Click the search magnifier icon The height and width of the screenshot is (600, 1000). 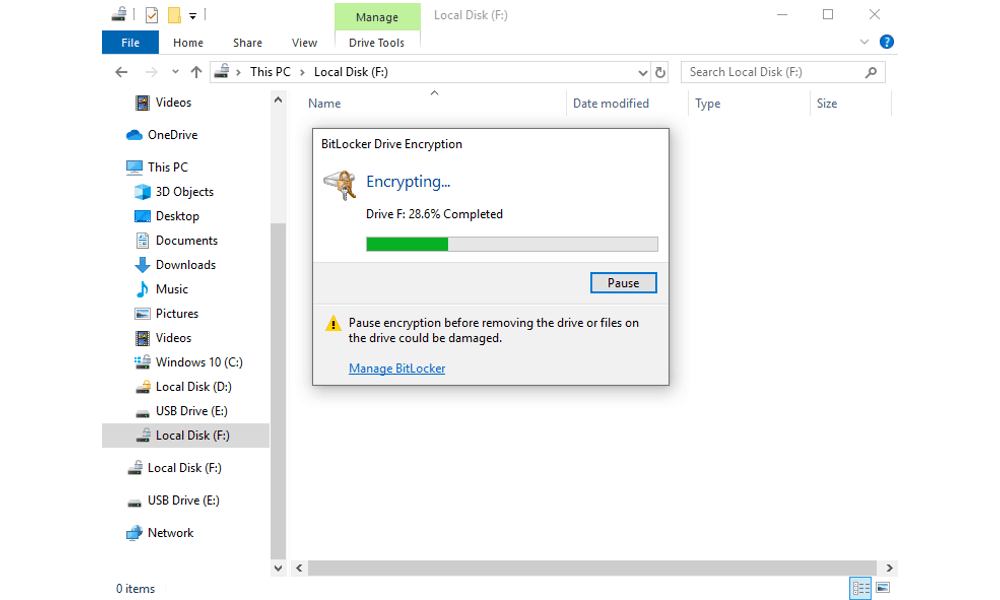[x=871, y=73]
